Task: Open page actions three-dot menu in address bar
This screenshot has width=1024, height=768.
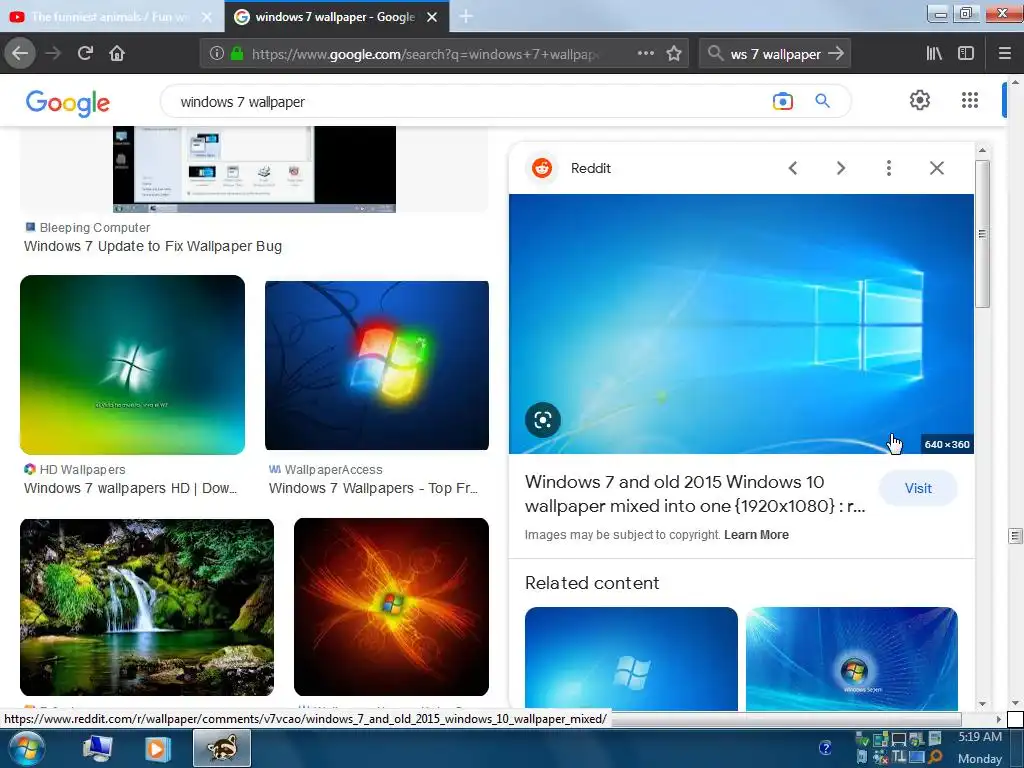Action: (x=646, y=53)
